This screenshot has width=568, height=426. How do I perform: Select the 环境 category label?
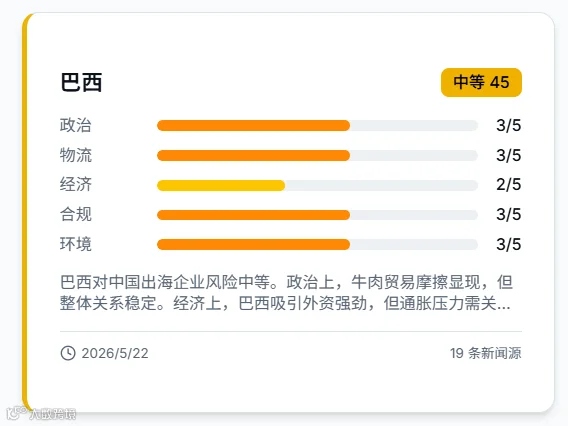coord(76,244)
